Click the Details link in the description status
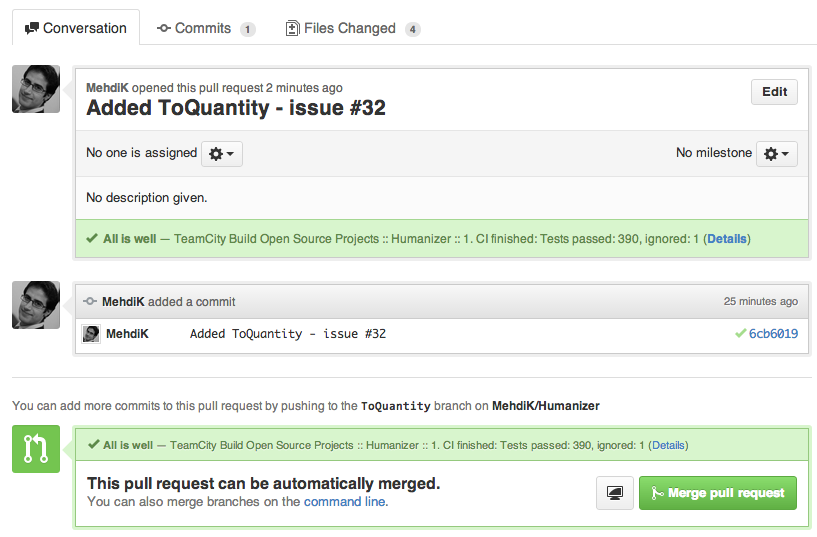 click(727, 239)
